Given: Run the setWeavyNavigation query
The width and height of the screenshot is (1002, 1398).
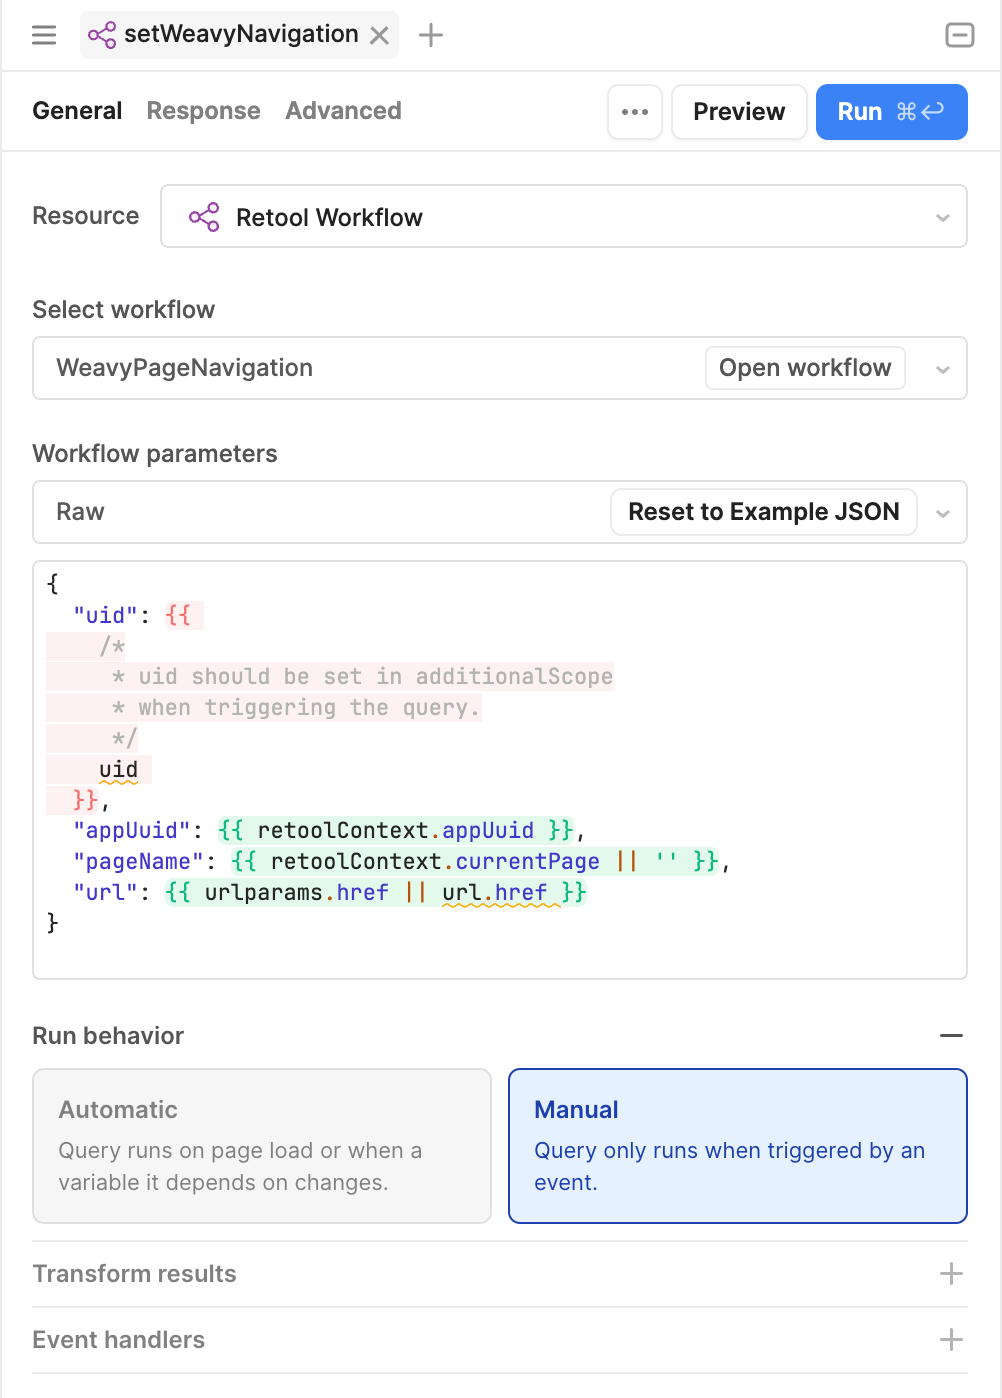Looking at the screenshot, I should click(891, 112).
